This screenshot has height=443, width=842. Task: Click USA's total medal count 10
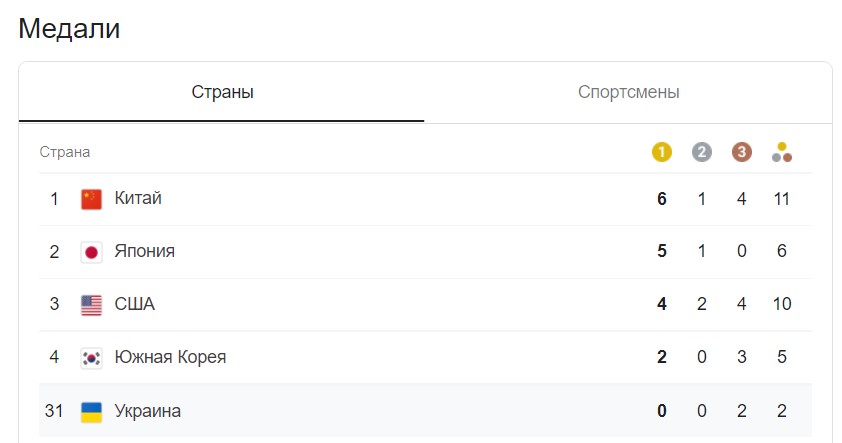click(782, 304)
